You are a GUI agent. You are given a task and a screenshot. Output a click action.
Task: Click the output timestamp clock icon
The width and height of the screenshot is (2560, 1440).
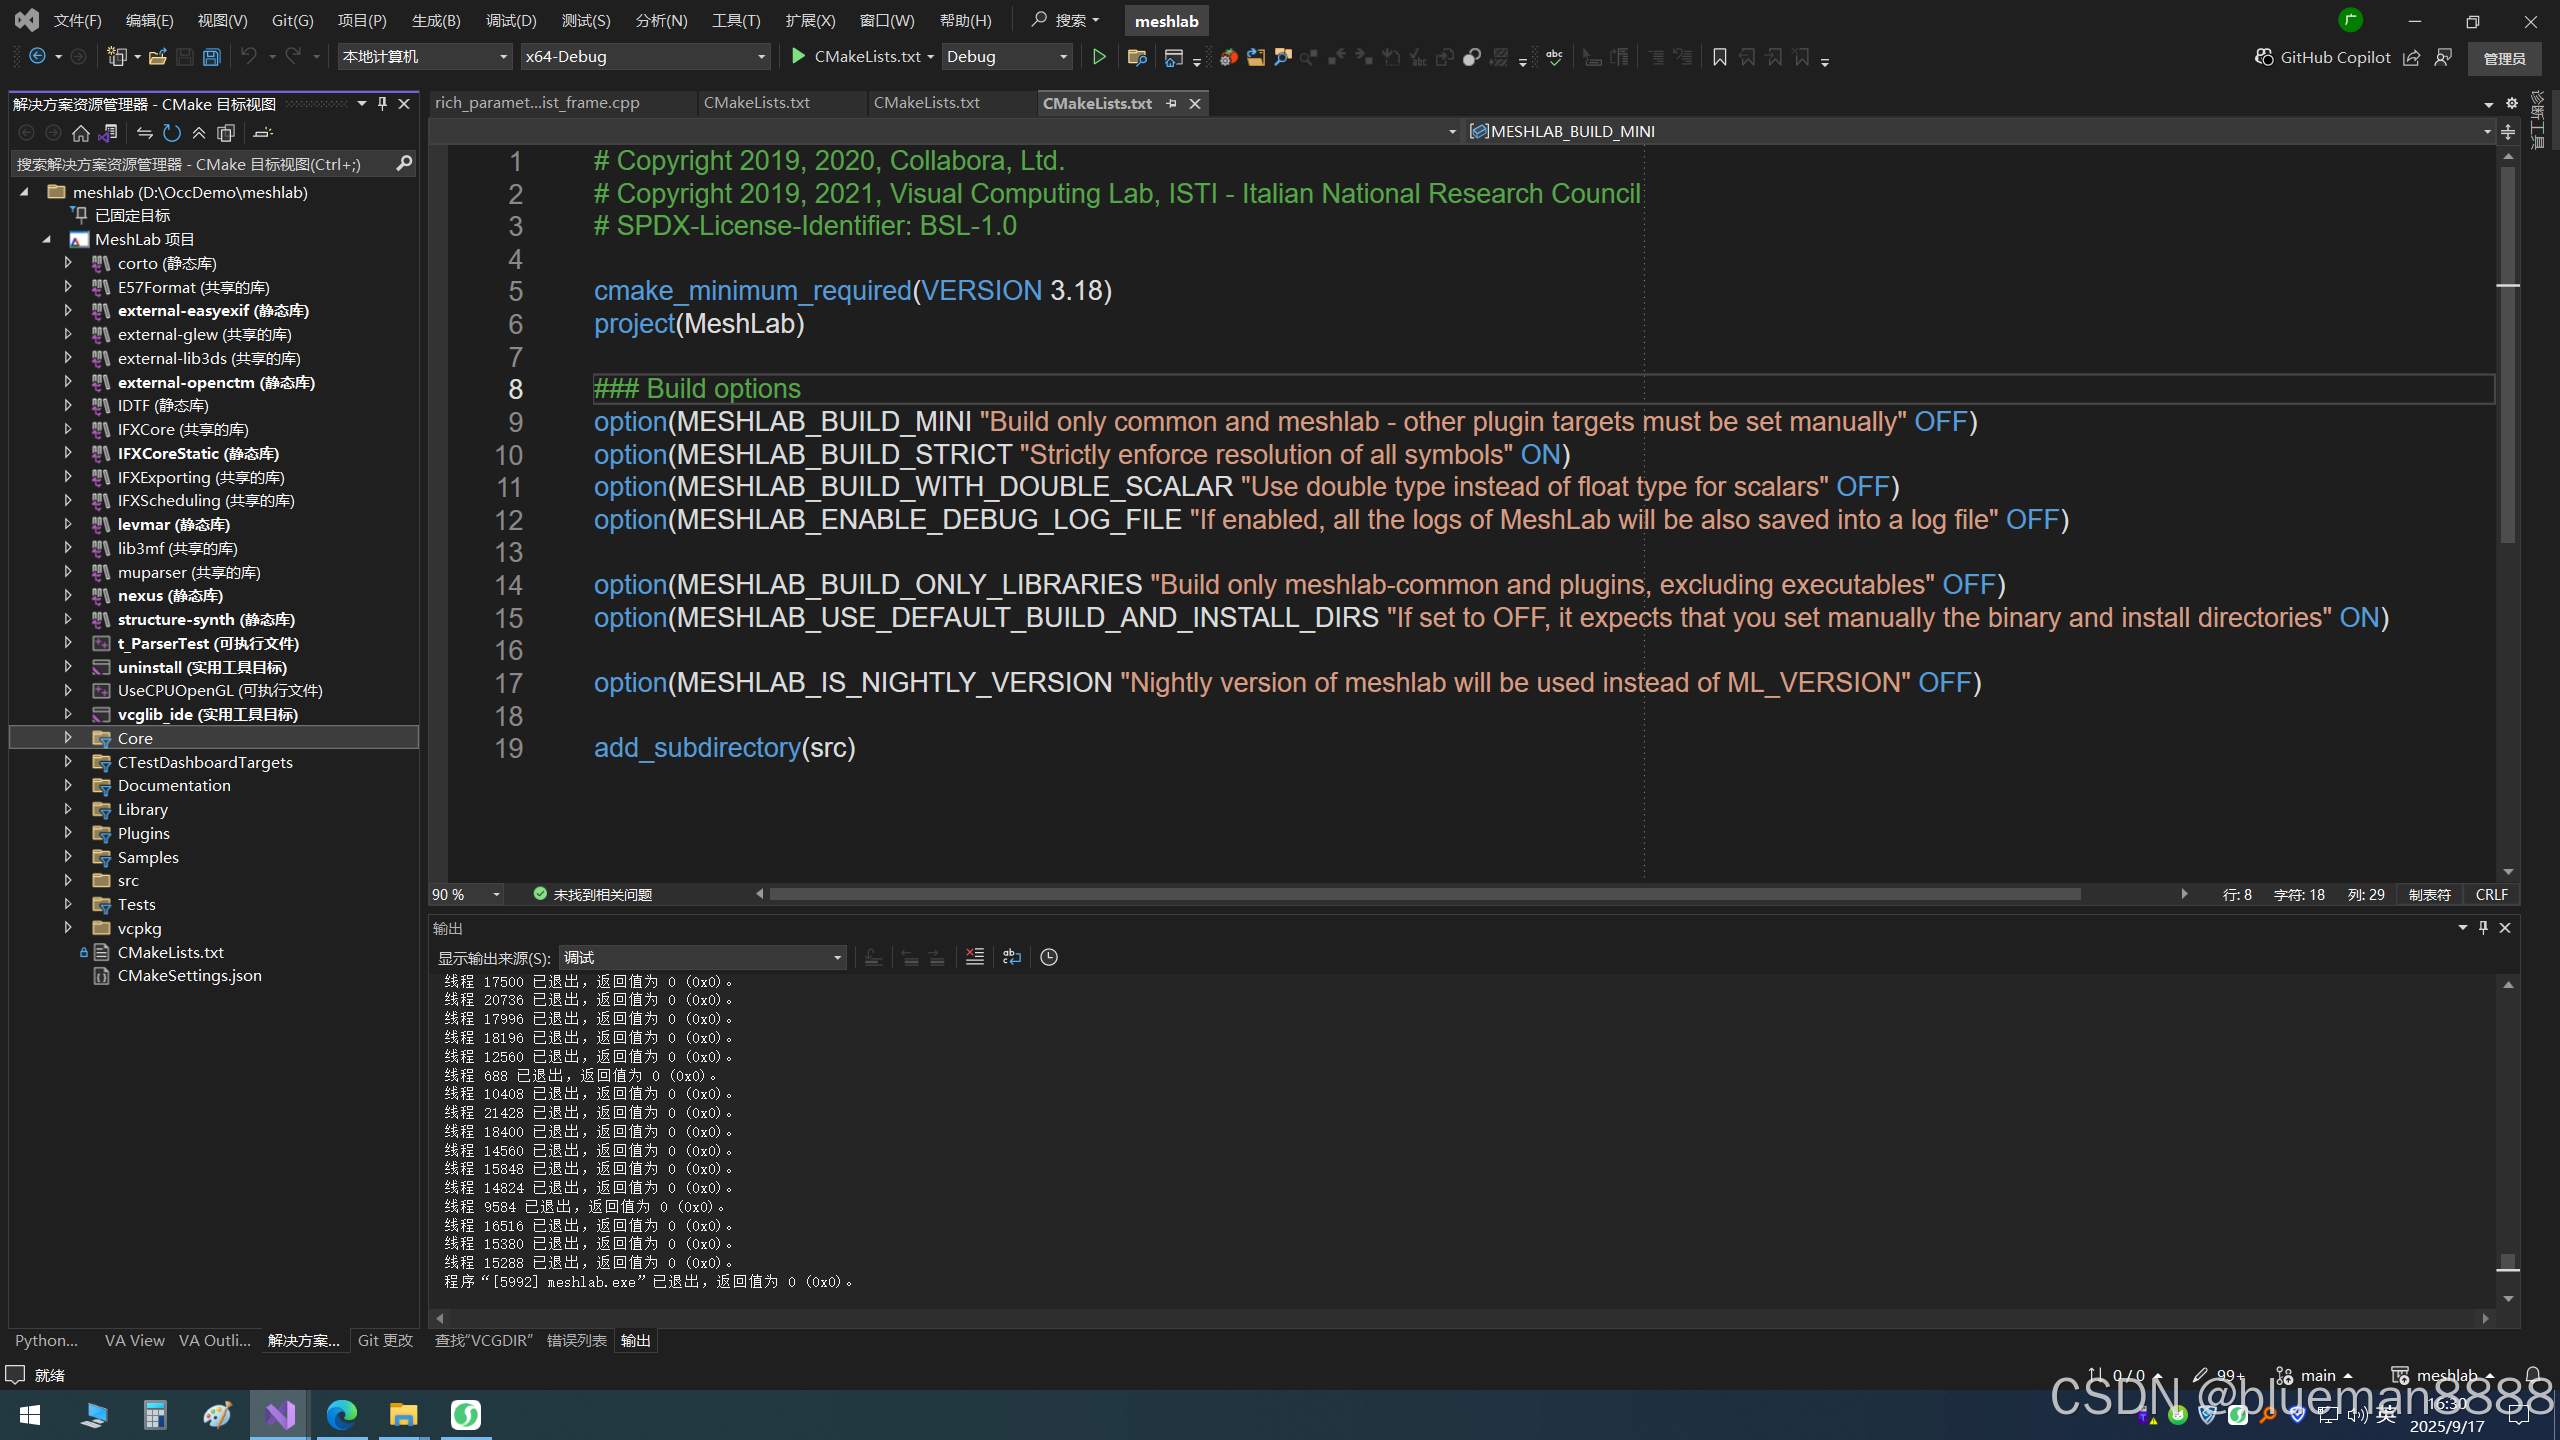(x=1049, y=957)
